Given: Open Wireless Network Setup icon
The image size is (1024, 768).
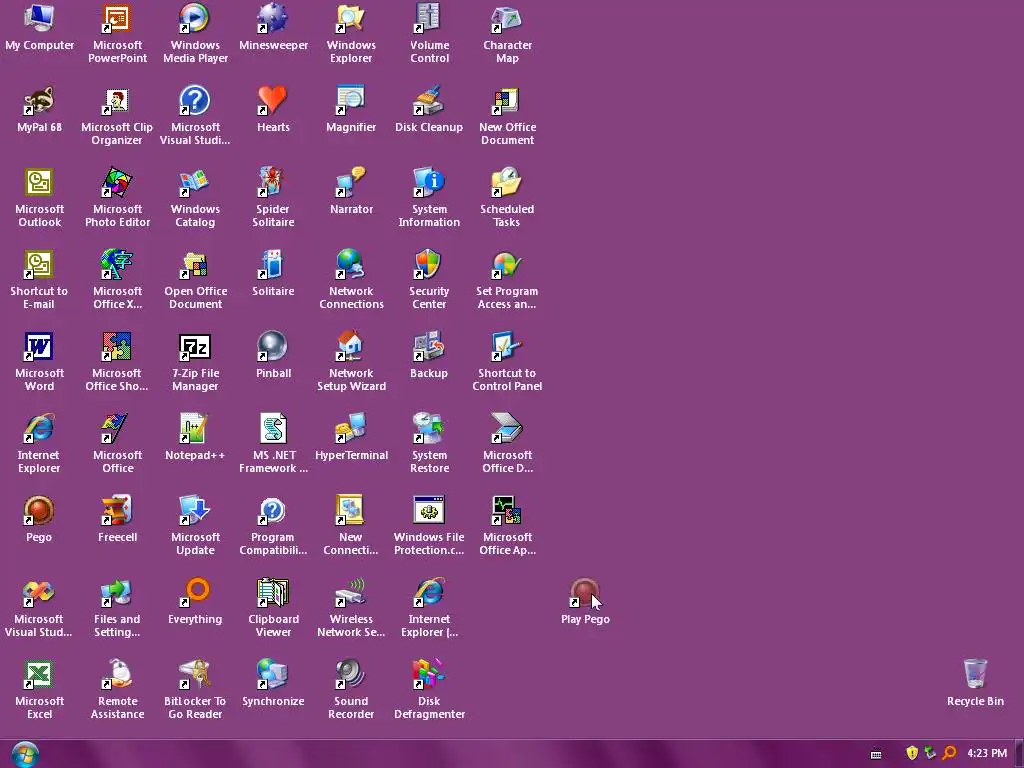Looking at the screenshot, I should [x=351, y=592].
